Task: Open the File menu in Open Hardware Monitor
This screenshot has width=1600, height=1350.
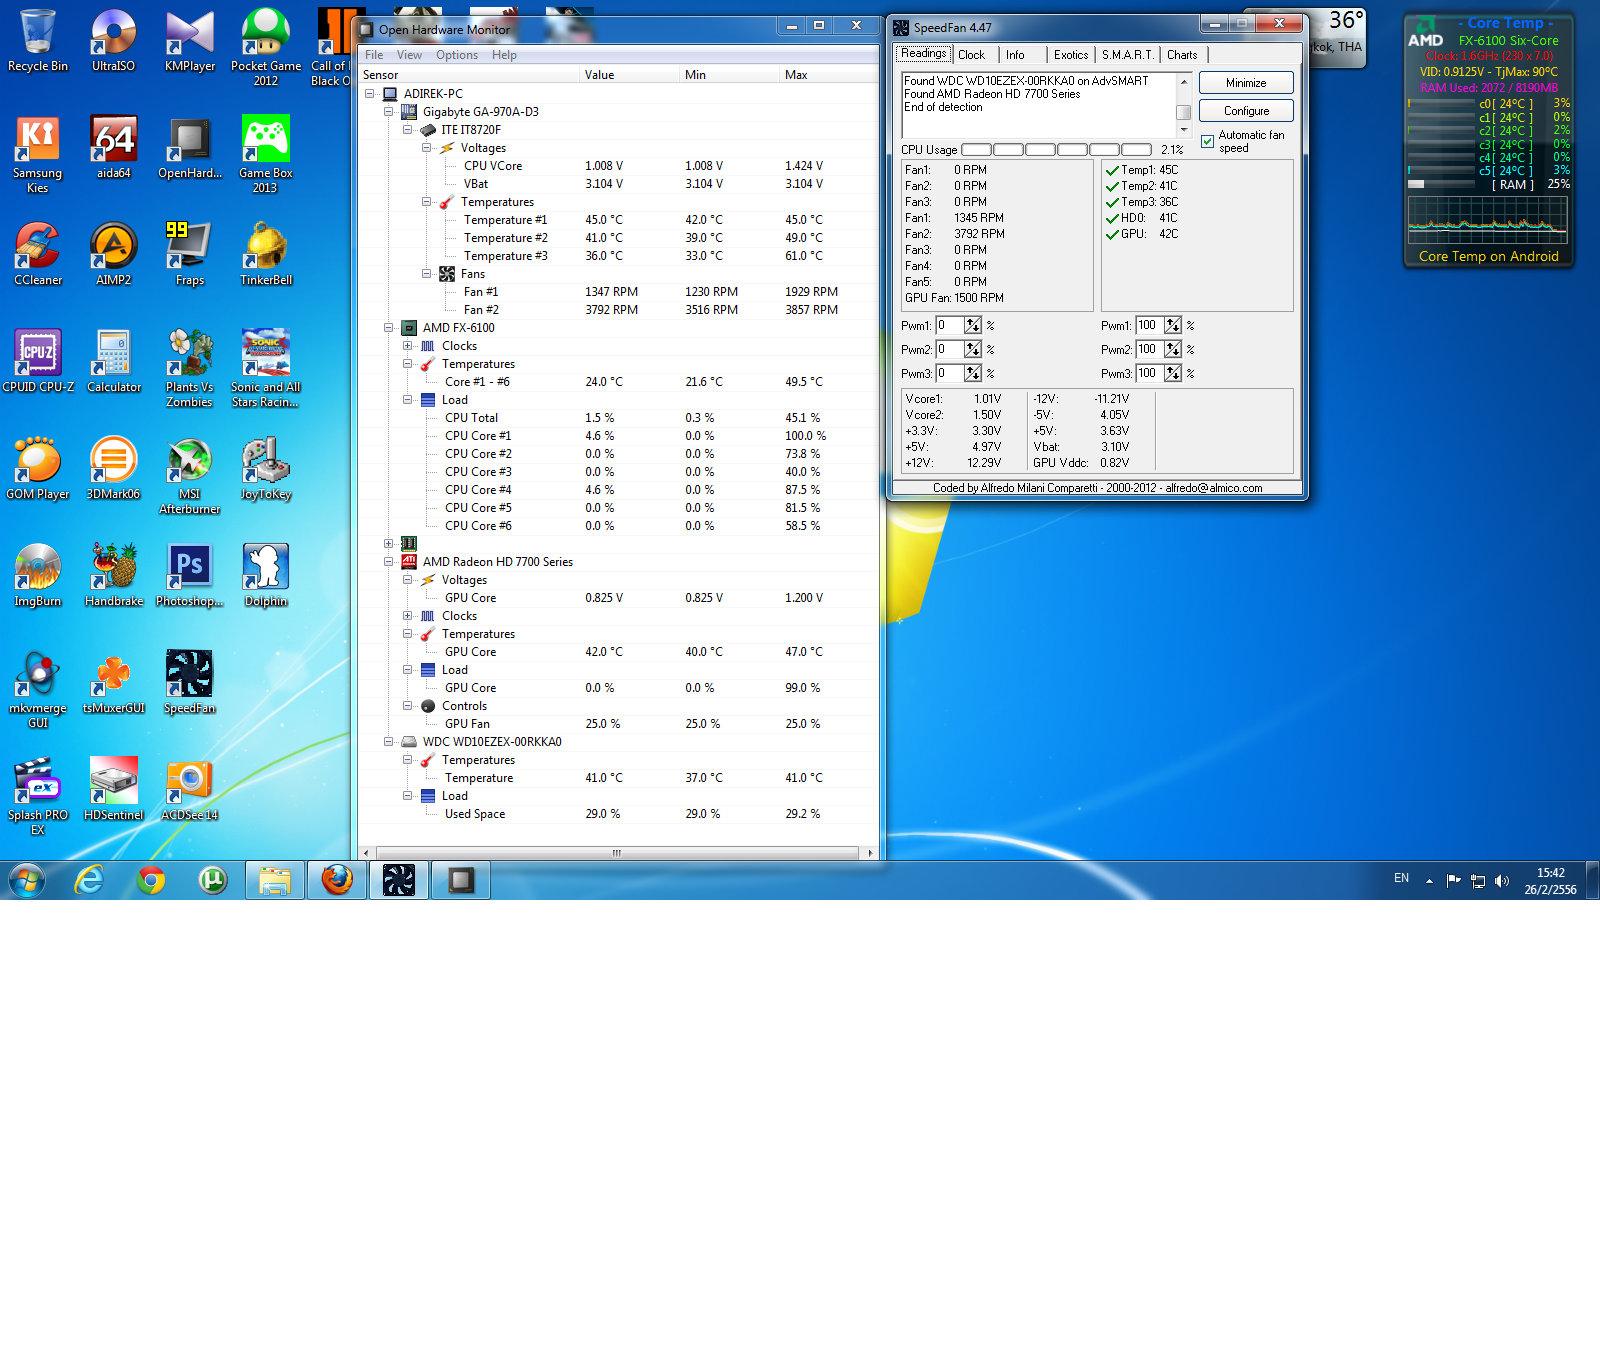Action: click(374, 55)
